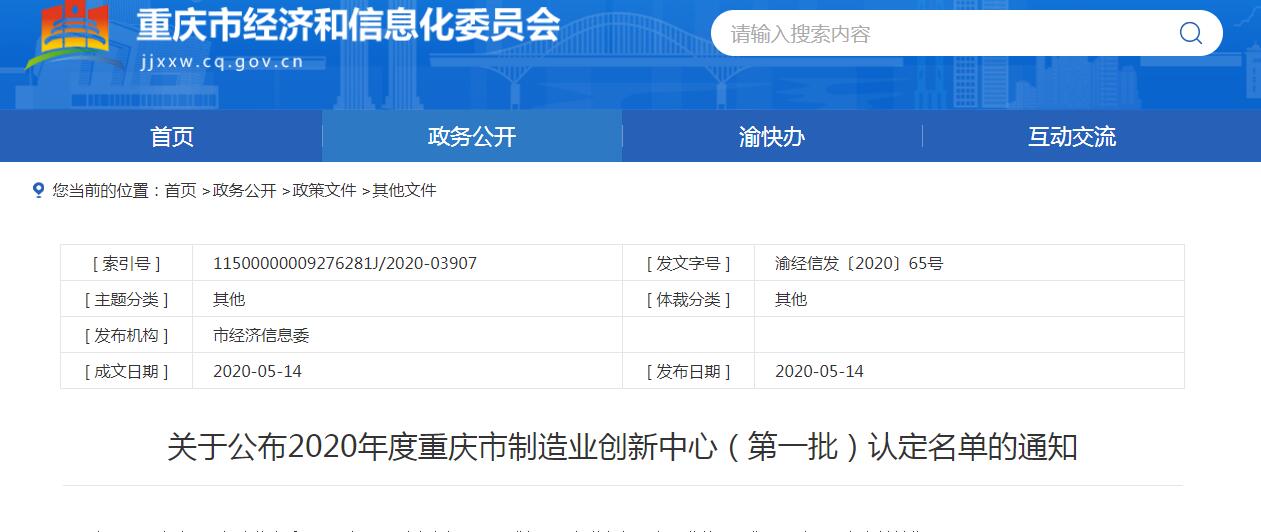Click the jjxxw.cq.gov.cn address text

tap(221, 61)
